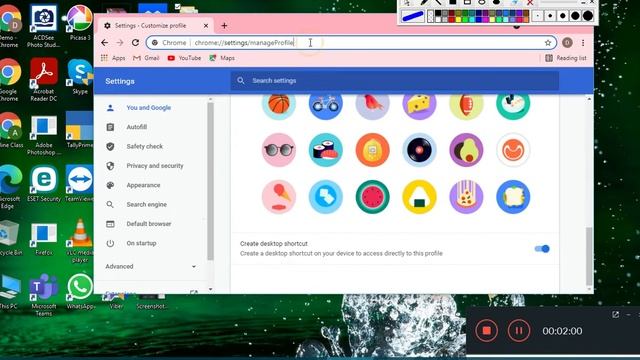The width and height of the screenshot is (640, 360).
Task: Choose the smallest pen size dot
Action: click(538, 16)
